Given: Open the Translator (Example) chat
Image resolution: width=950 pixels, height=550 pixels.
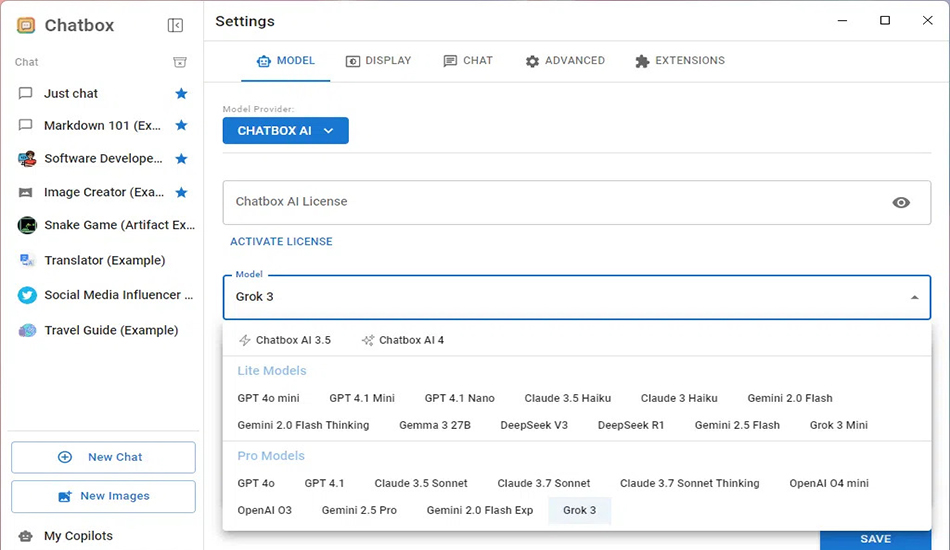Looking at the screenshot, I should 105,260.
